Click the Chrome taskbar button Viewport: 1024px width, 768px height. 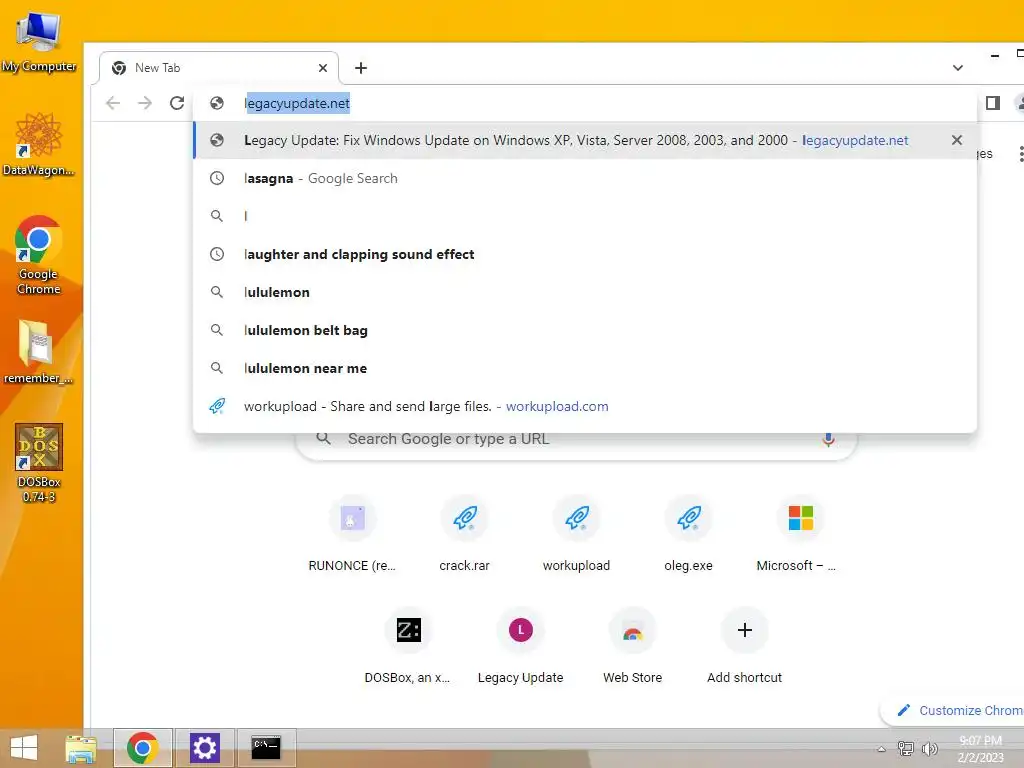142,748
